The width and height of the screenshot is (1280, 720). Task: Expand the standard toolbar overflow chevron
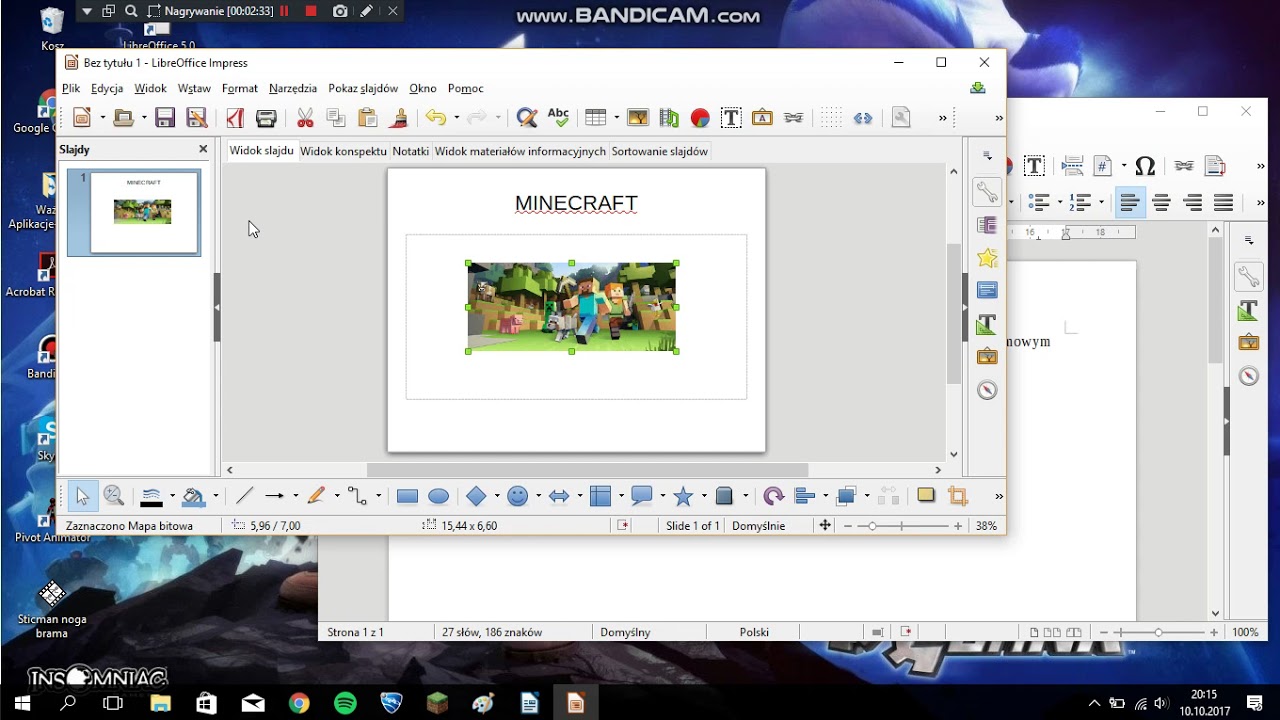coord(942,118)
